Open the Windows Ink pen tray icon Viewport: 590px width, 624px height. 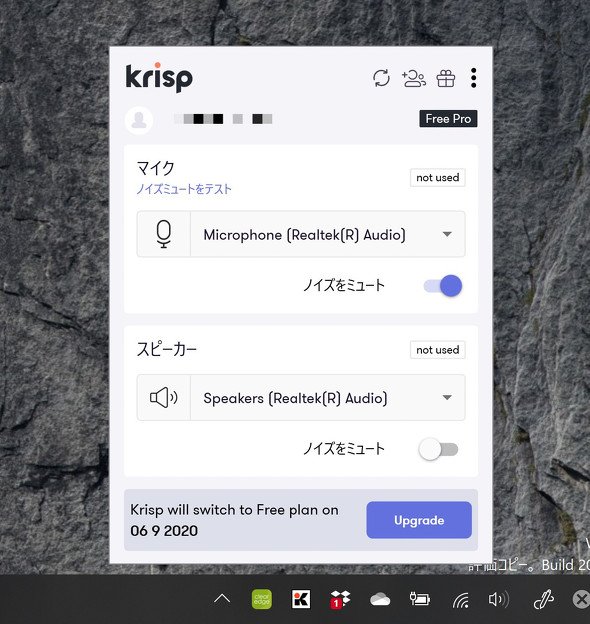click(x=543, y=600)
